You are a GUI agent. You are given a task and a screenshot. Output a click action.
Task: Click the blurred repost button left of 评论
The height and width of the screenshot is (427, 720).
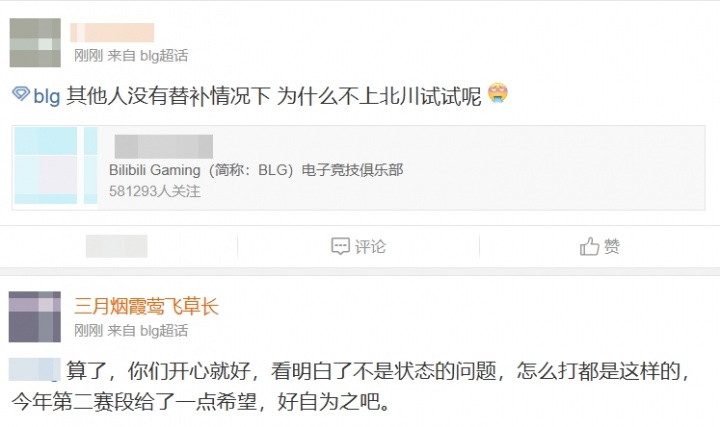117,246
